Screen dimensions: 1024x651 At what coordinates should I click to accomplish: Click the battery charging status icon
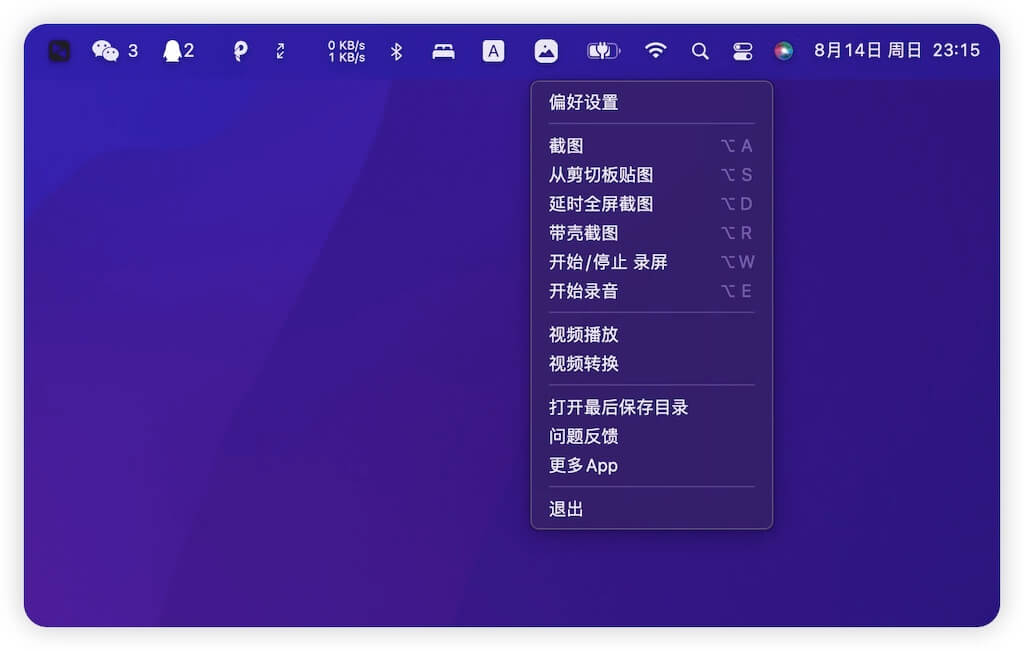[x=603, y=51]
